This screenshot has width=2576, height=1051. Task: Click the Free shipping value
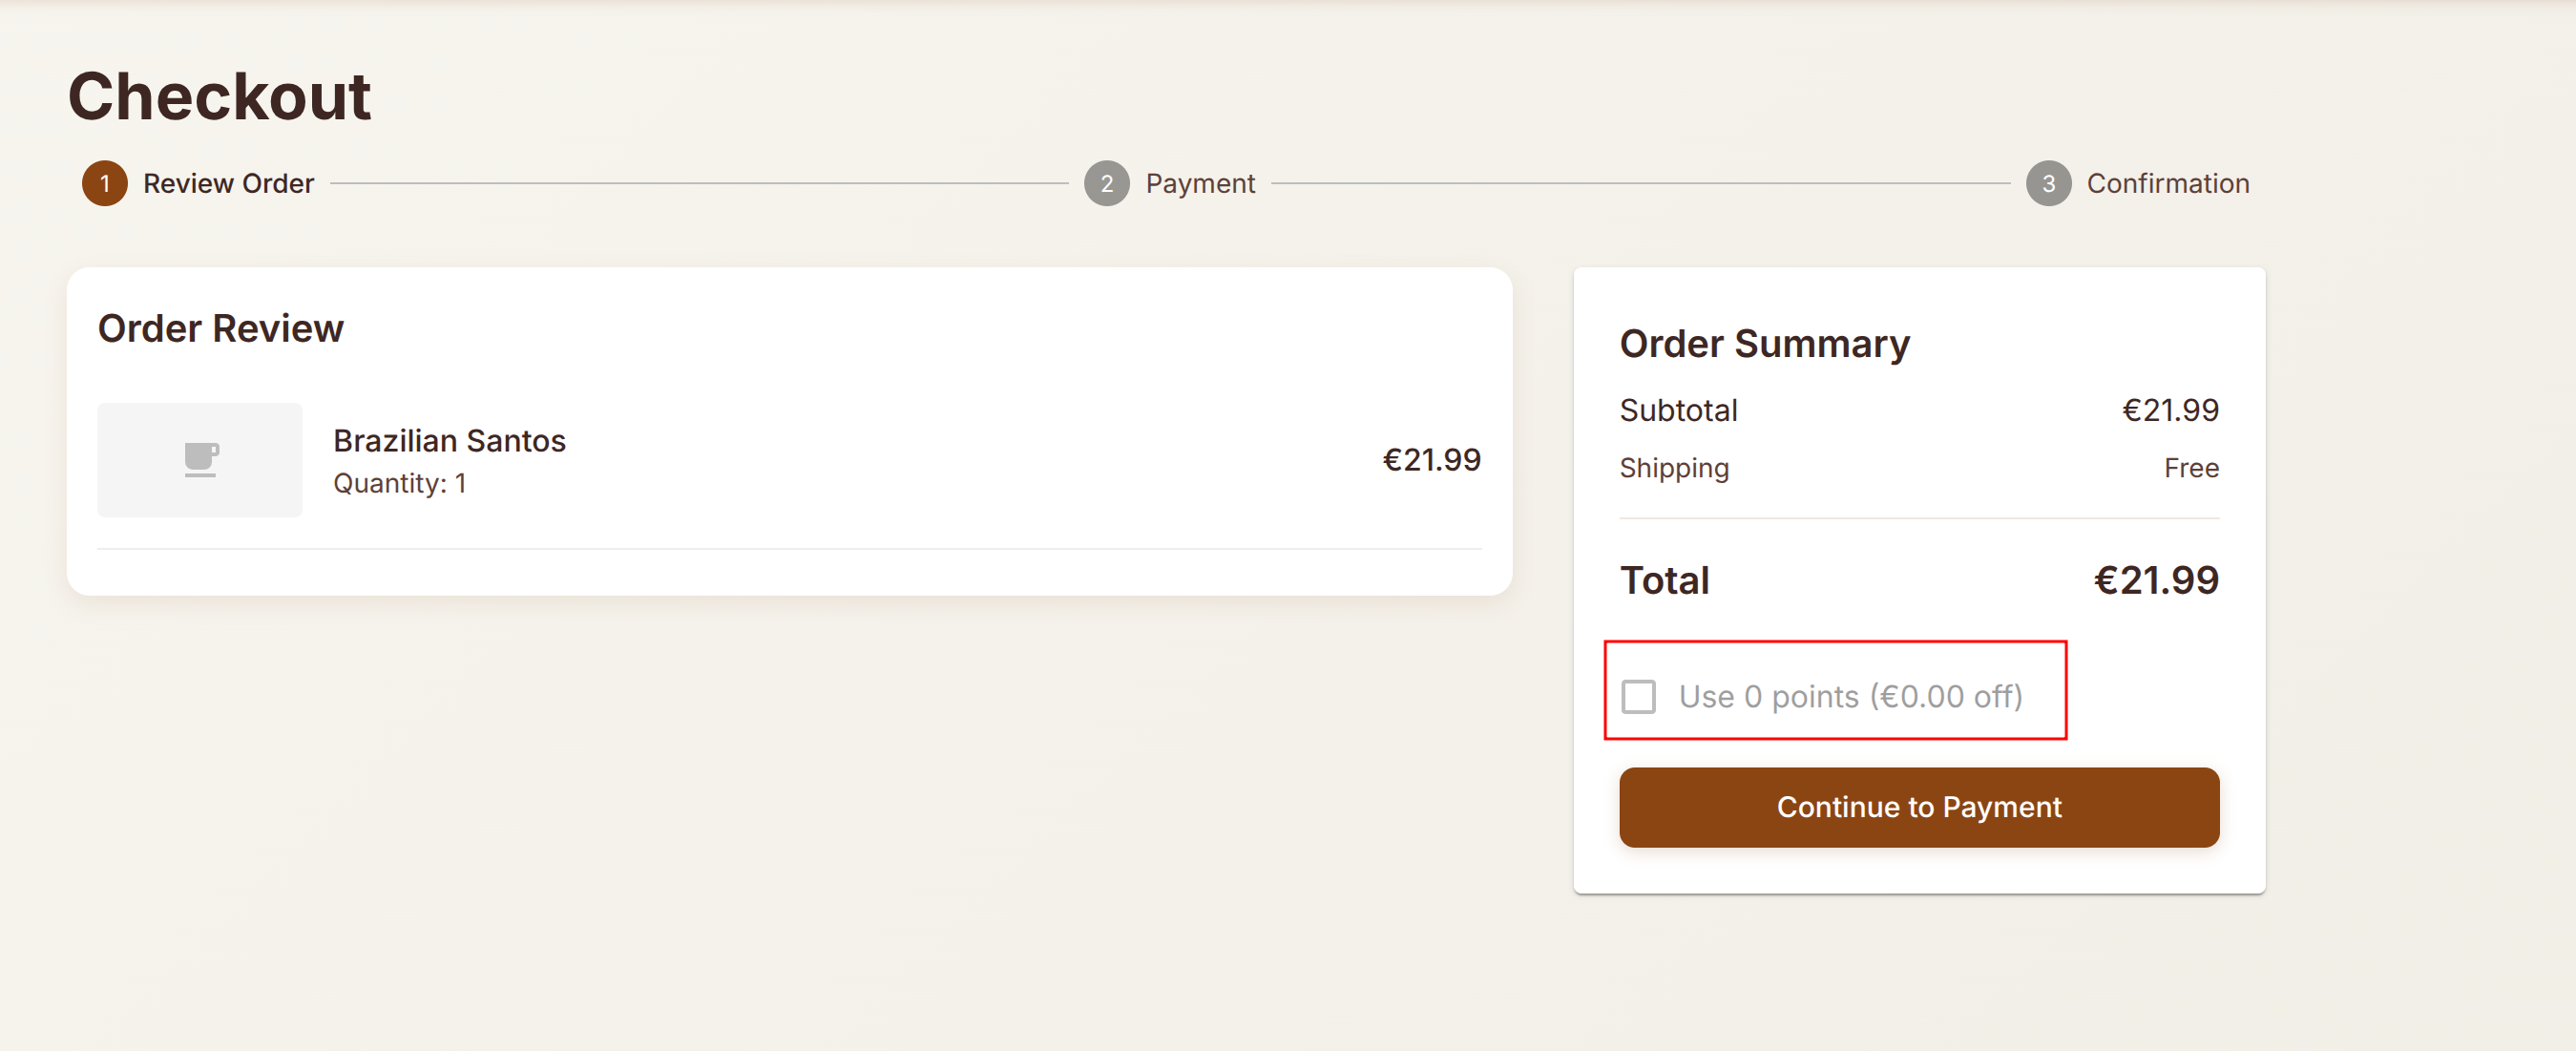[x=2190, y=468]
